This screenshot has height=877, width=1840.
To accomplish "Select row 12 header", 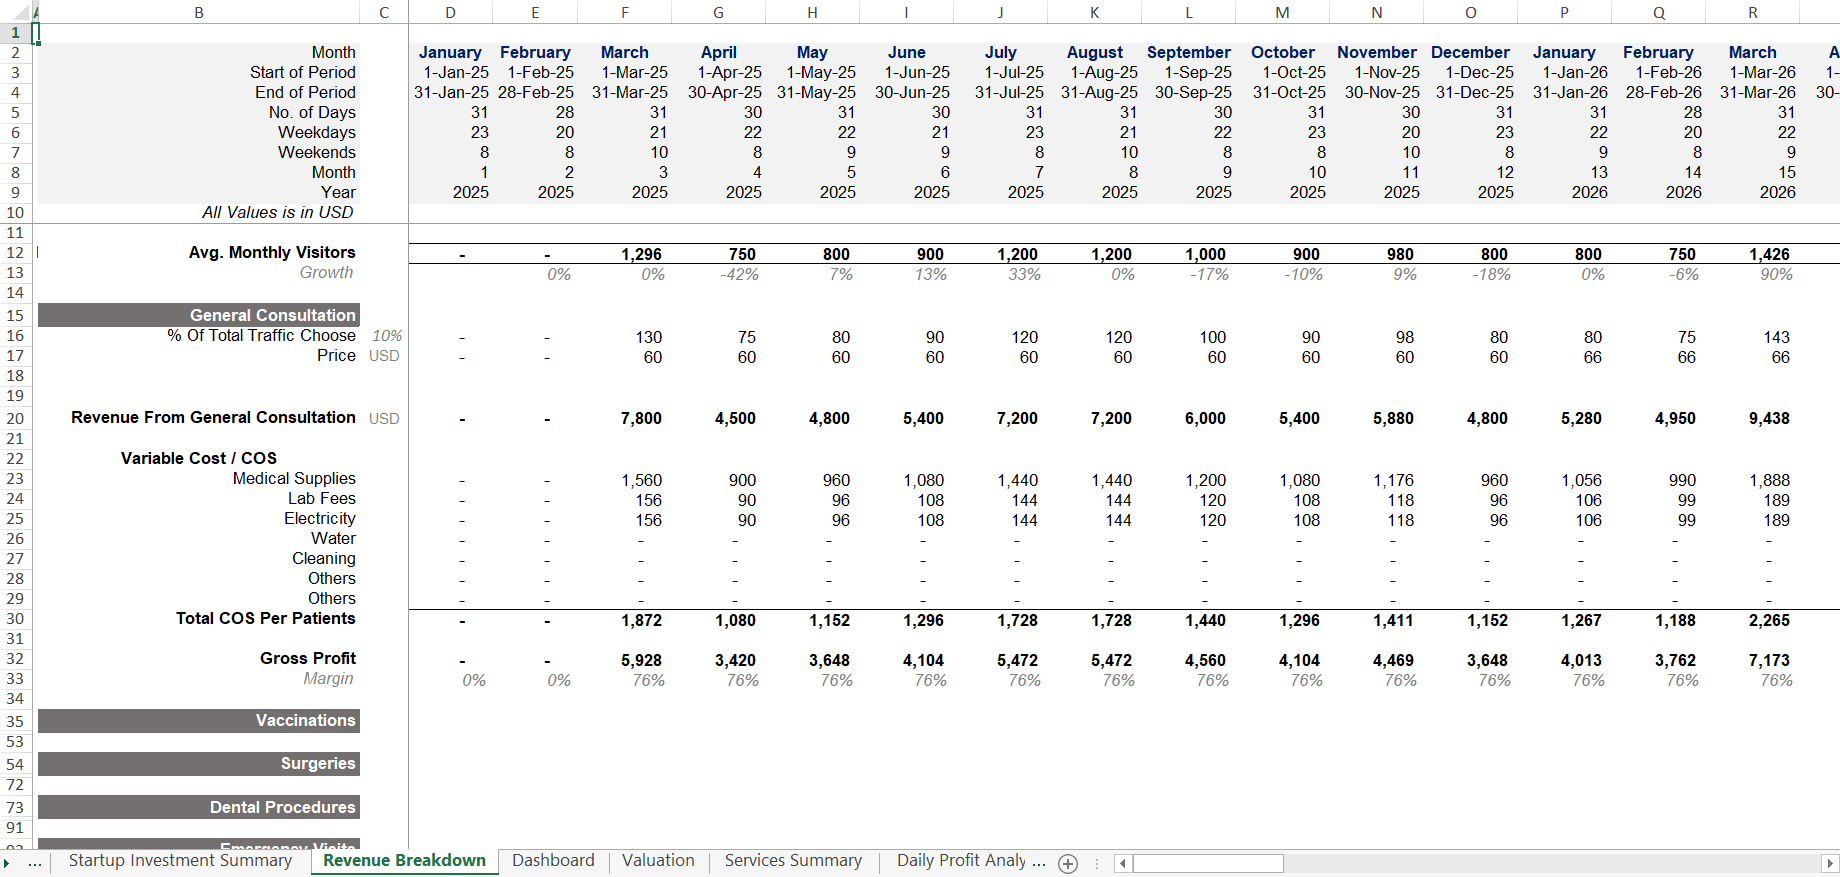I will (15, 253).
